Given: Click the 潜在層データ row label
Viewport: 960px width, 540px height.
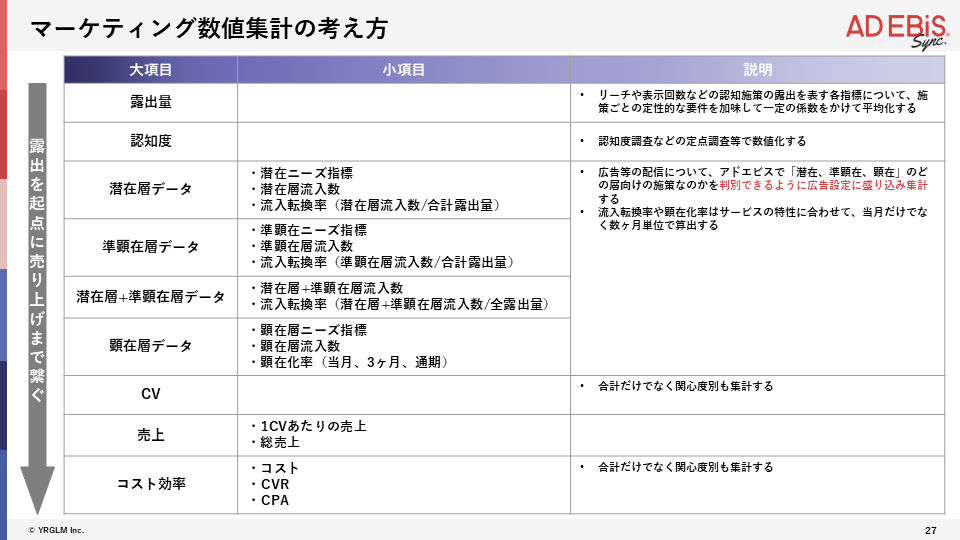Looking at the screenshot, I should click(151, 189).
